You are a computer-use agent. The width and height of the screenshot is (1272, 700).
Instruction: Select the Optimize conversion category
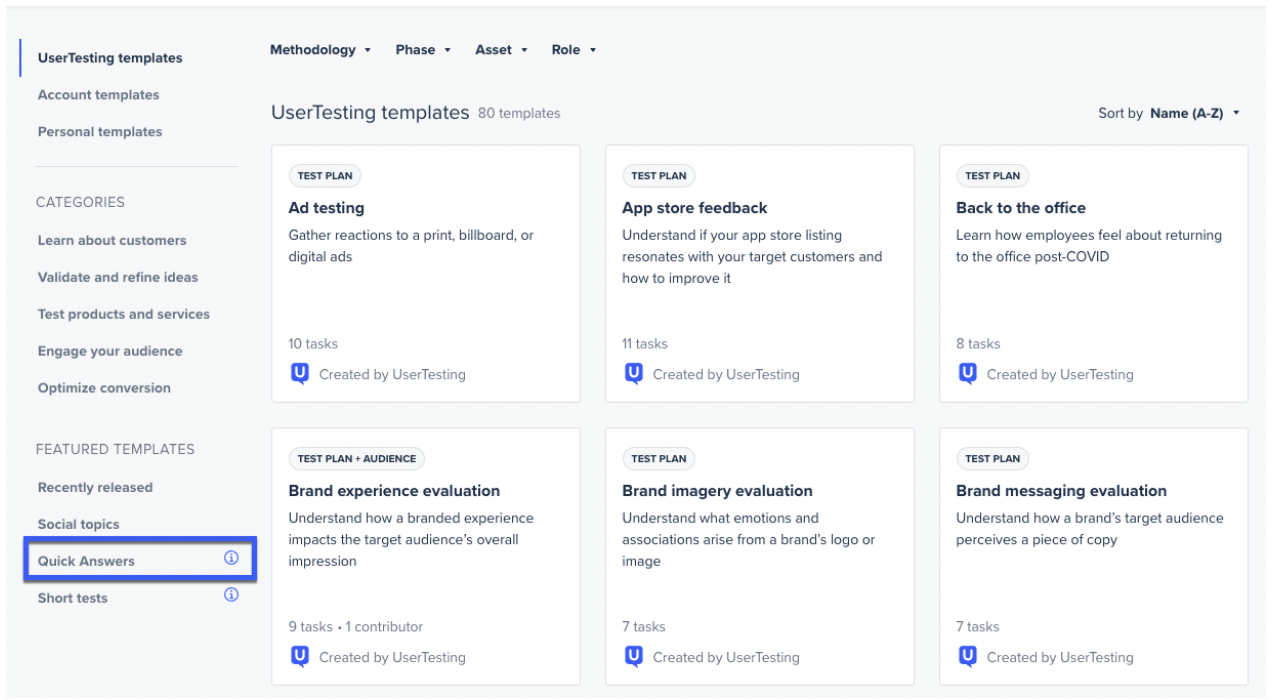tap(104, 388)
